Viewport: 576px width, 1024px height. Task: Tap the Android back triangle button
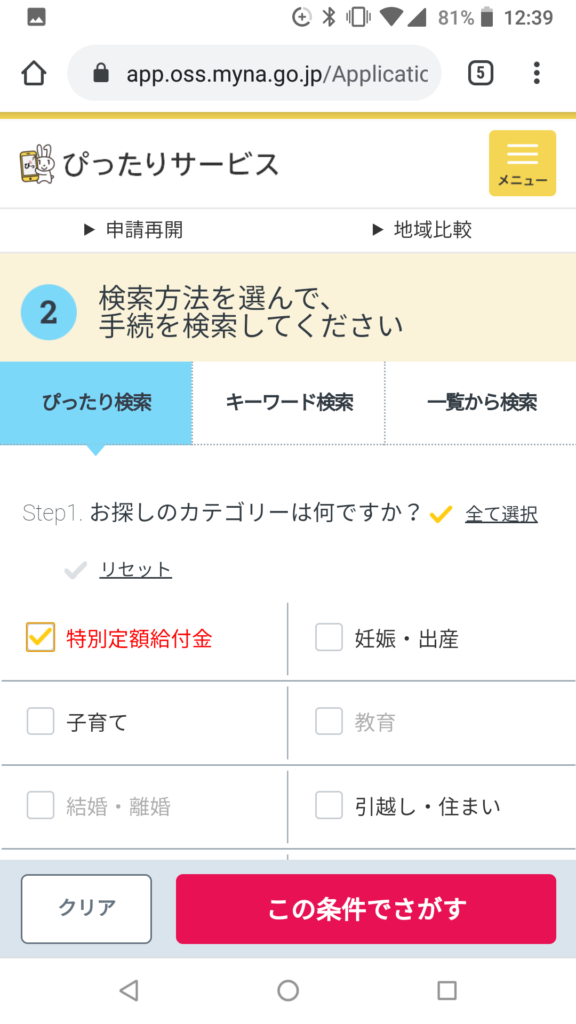129,991
